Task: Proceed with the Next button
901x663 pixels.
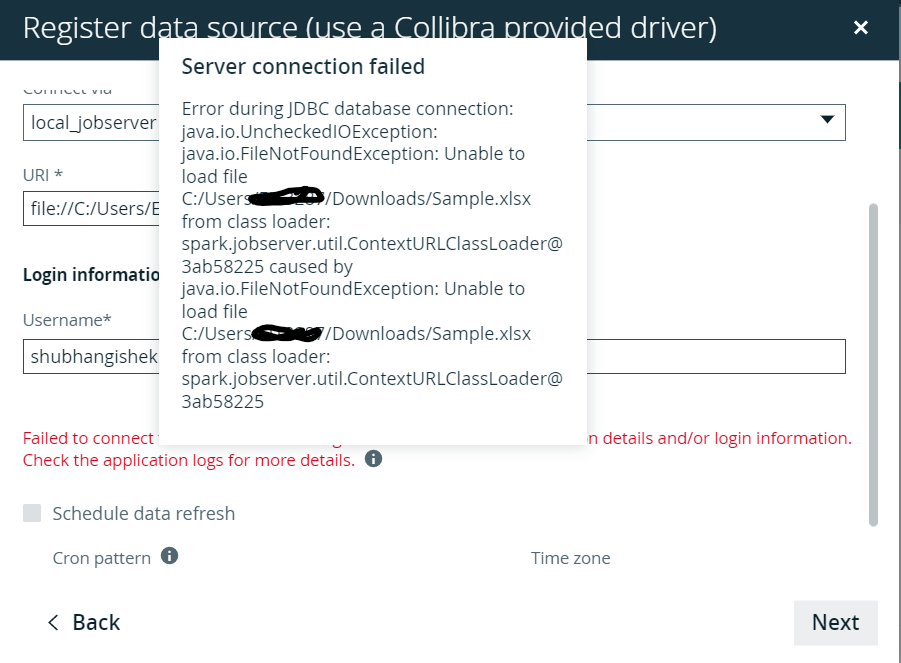Action: tap(835, 623)
